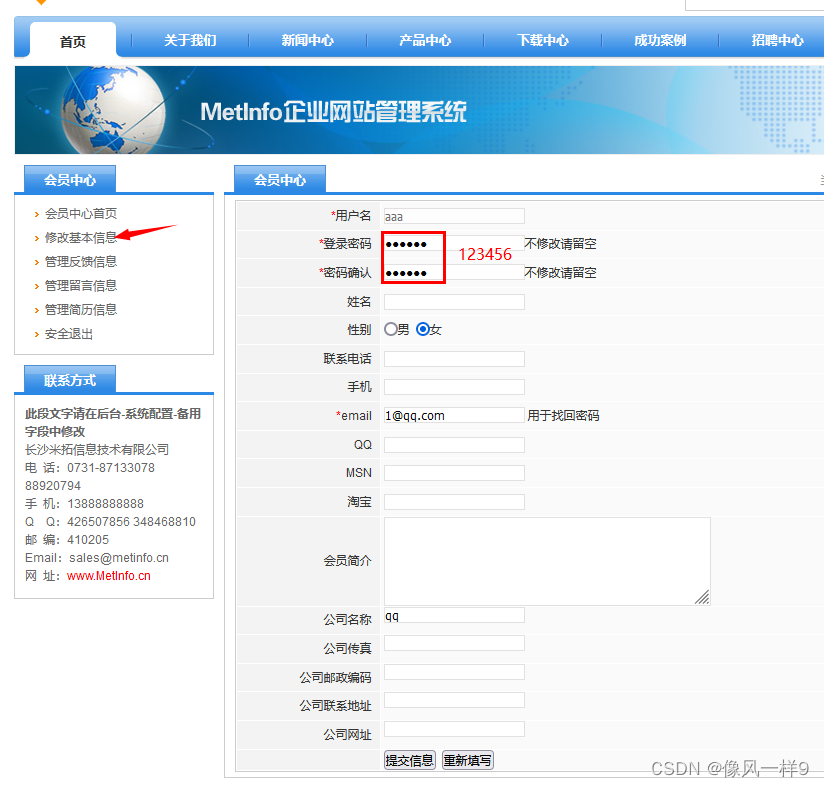Open 招聘中心 in the top navigation
The width and height of the screenshot is (824, 787).
[778, 40]
